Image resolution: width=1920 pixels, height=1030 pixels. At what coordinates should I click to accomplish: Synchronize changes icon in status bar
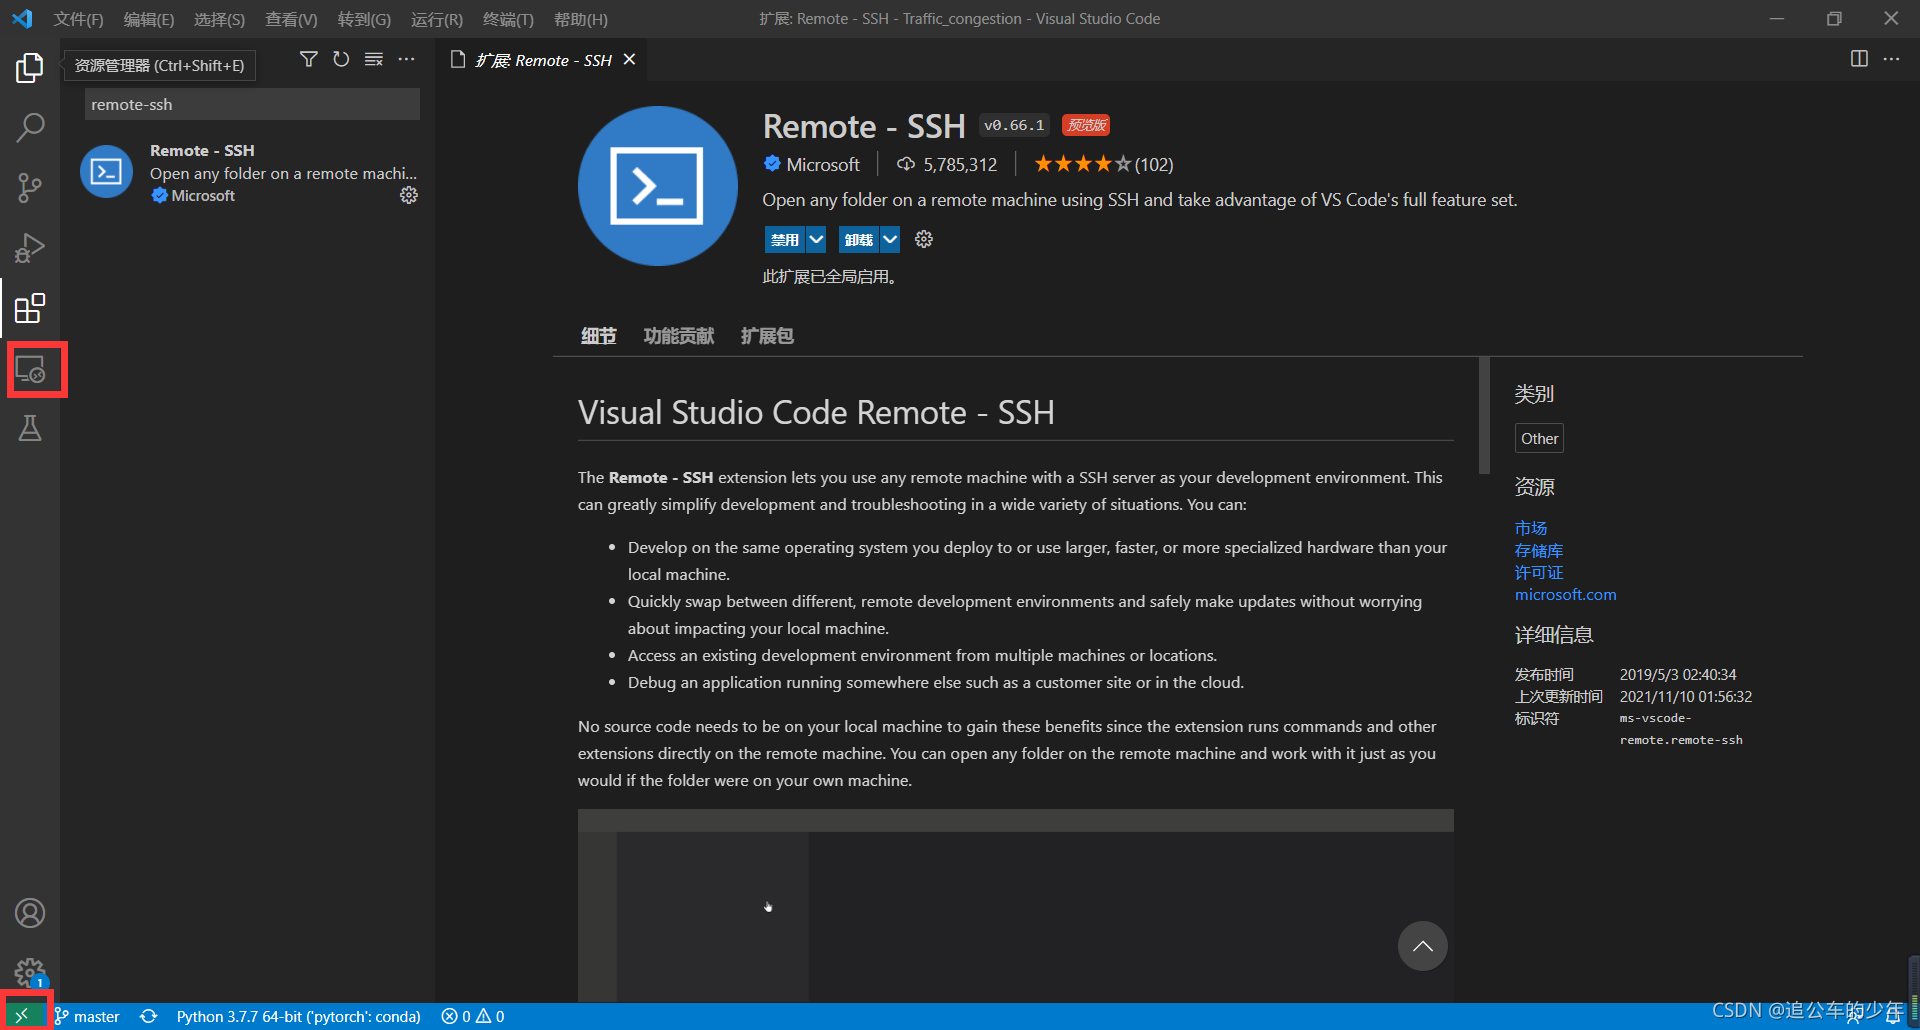pyautogui.click(x=149, y=1016)
